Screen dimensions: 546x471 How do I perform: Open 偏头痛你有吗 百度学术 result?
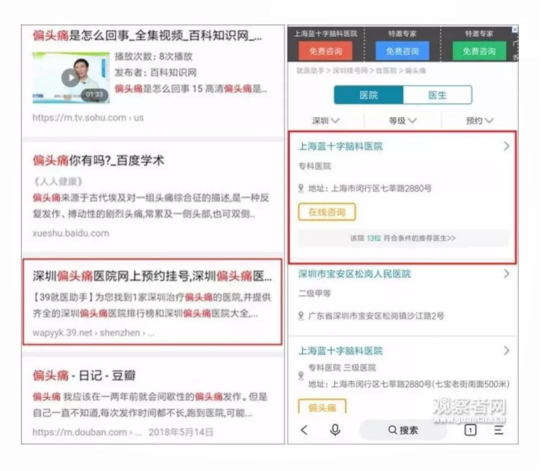pos(99,160)
